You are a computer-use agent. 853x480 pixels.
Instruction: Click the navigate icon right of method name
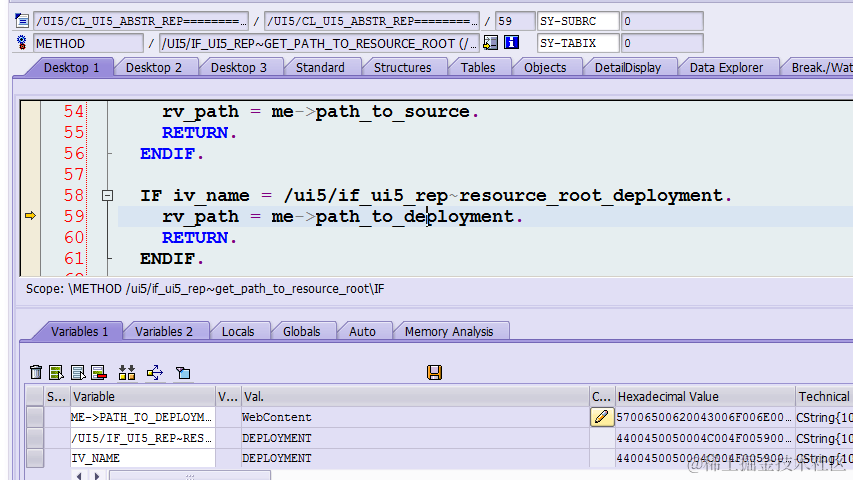tap(490, 42)
